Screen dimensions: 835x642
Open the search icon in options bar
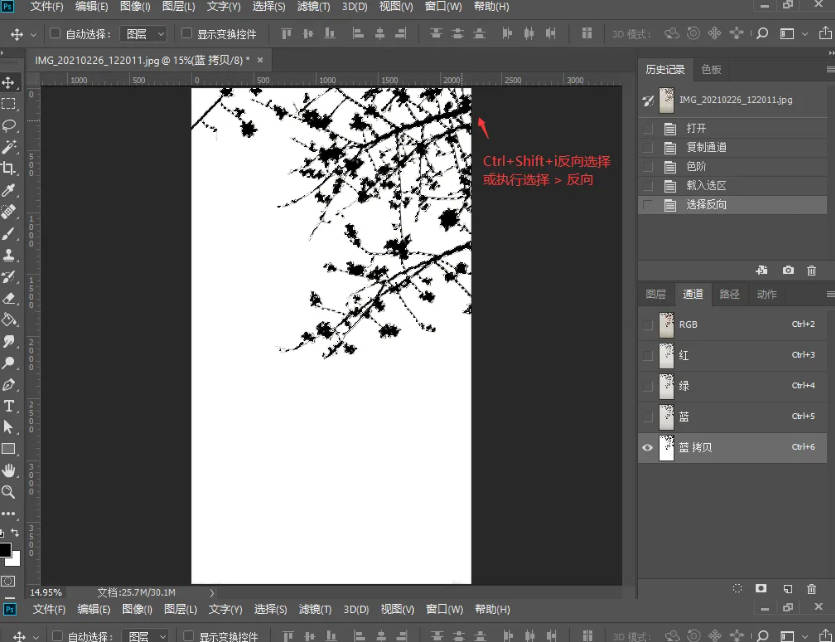tap(762, 33)
